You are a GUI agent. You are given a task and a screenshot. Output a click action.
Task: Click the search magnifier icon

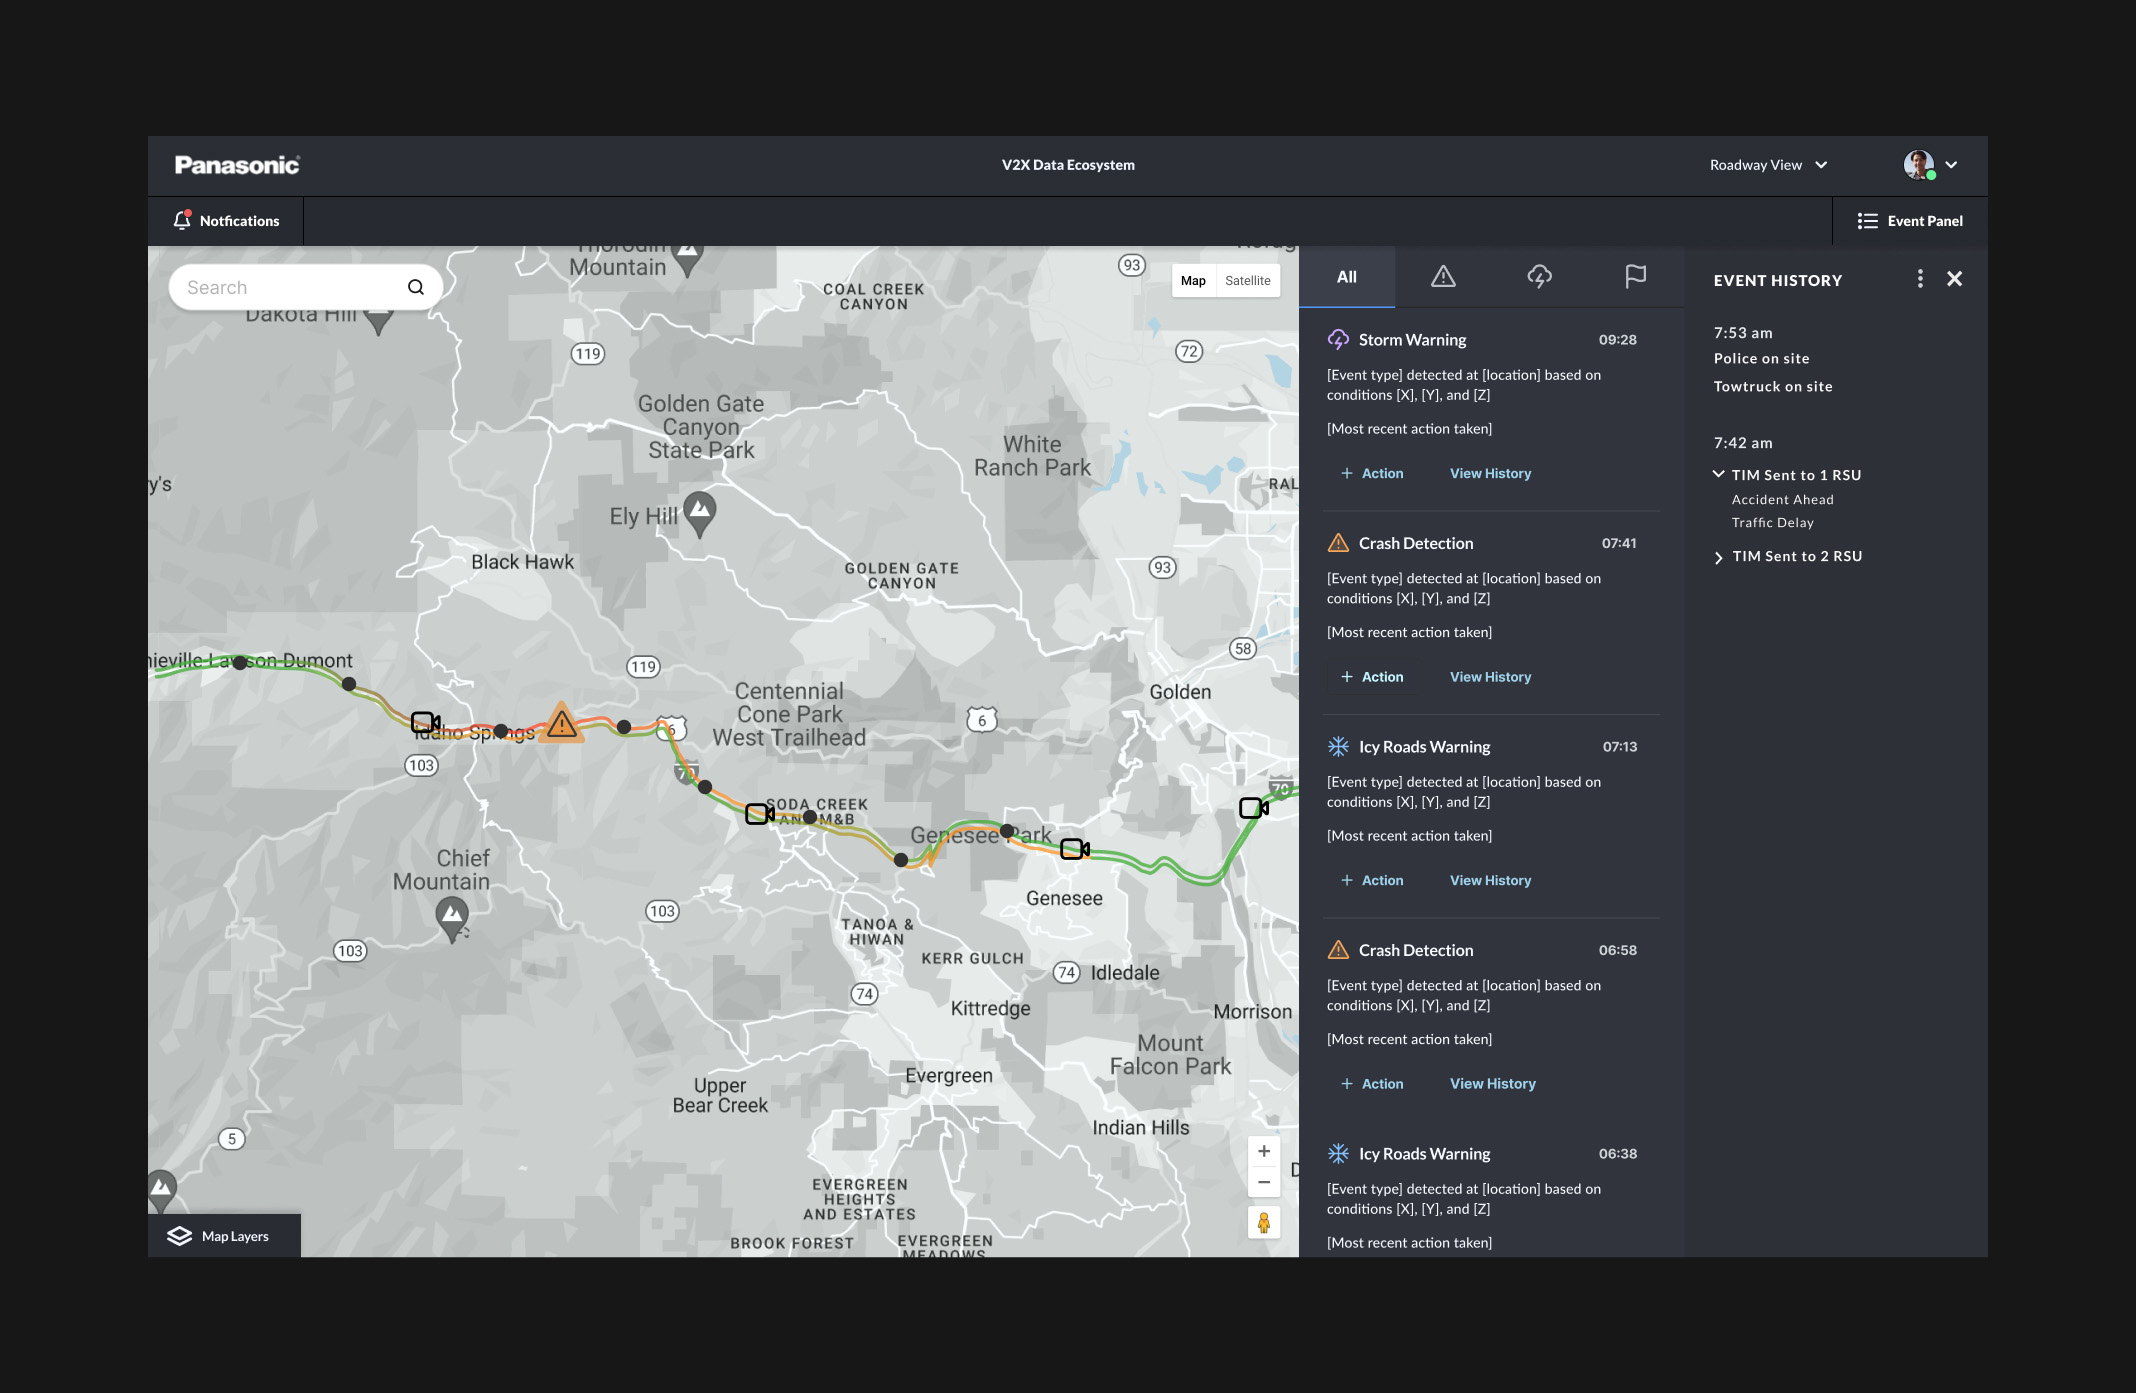click(416, 288)
